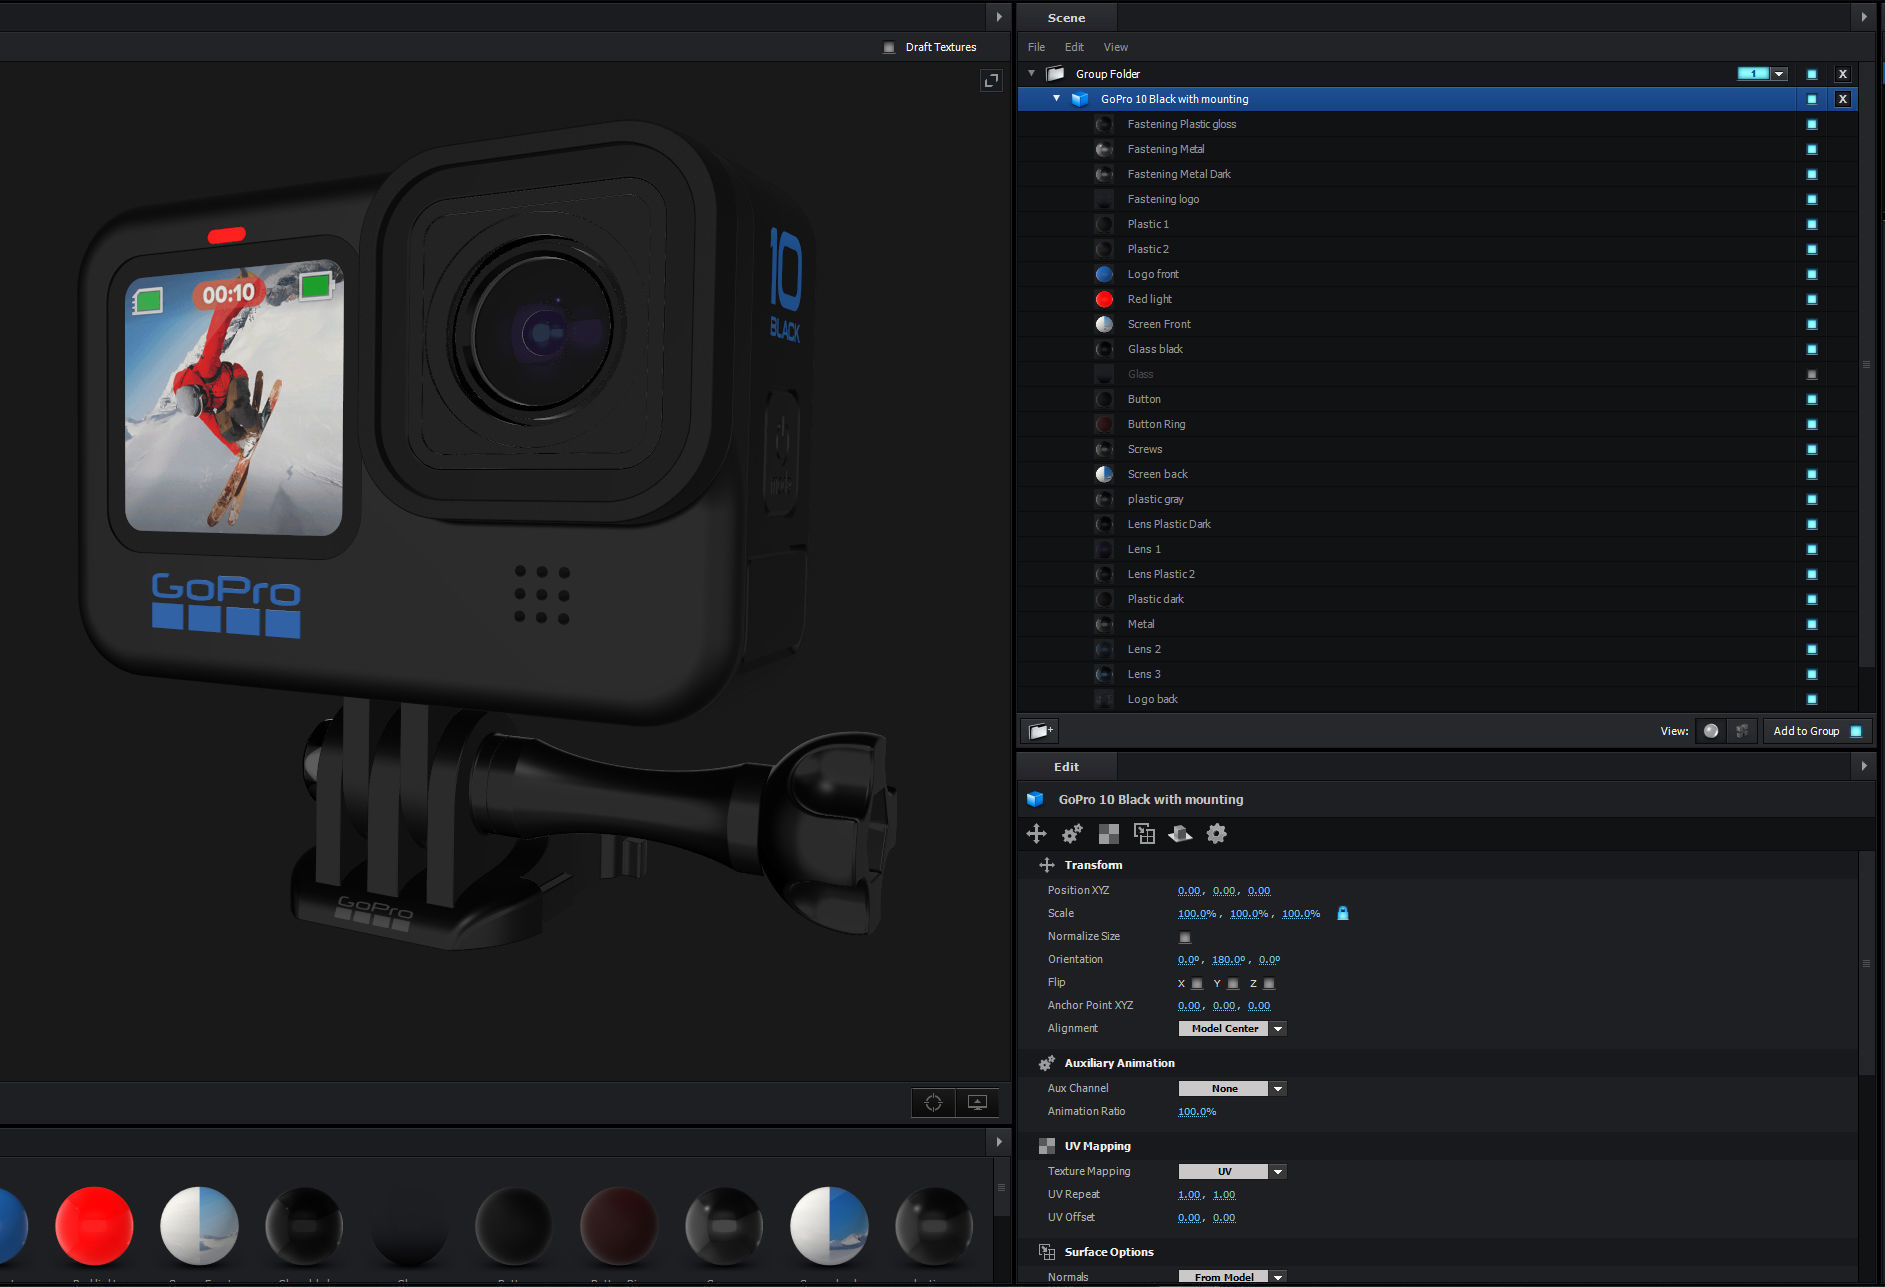Remove GoPro 10 Black model with X button
Viewport: 1885px width, 1287px height.
[x=1842, y=99]
